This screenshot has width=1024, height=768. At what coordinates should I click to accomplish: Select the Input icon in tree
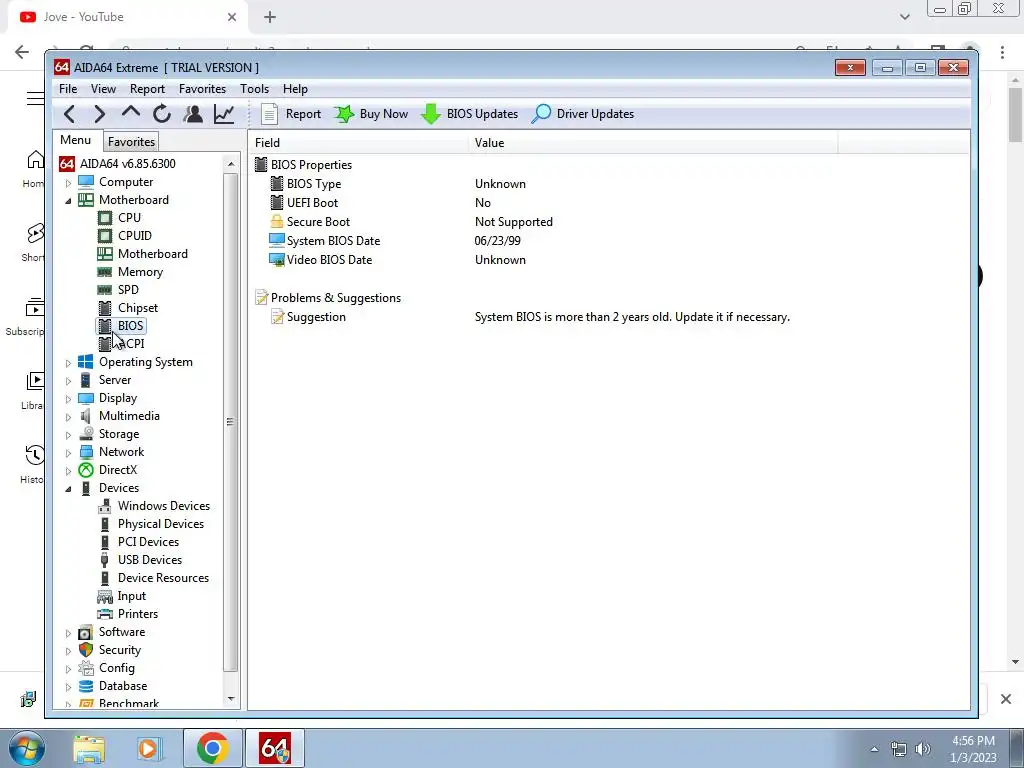[104, 596]
